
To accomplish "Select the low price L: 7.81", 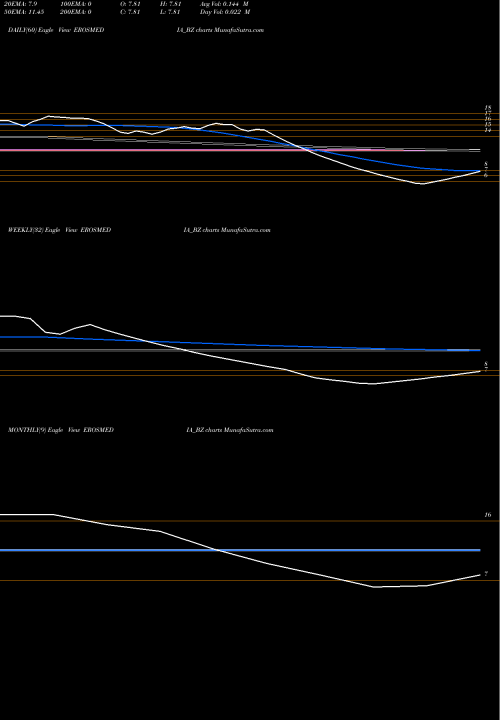I will [170, 12].
